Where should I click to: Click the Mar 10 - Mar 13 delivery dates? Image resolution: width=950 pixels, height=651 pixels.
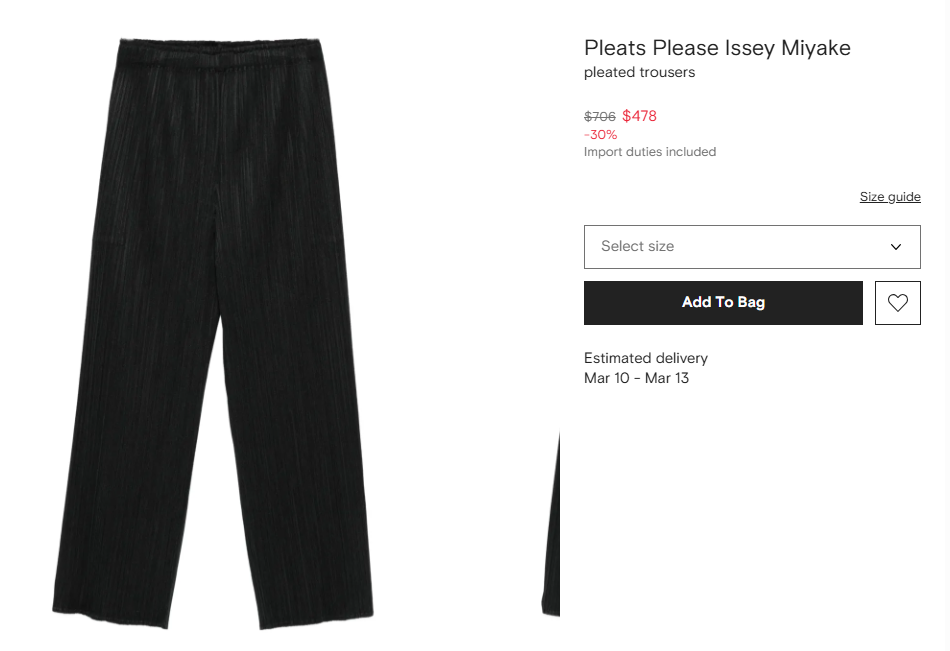tap(636, 378)
